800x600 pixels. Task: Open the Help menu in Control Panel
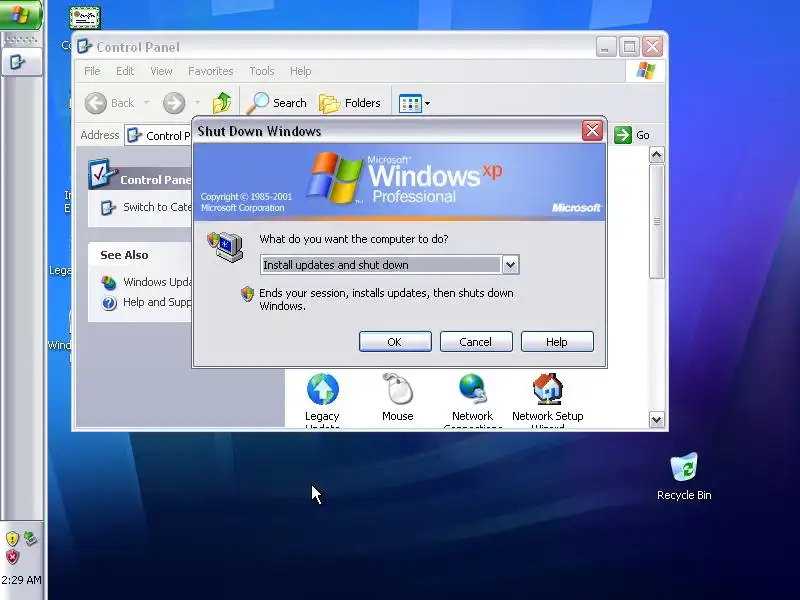pos(301,71)
